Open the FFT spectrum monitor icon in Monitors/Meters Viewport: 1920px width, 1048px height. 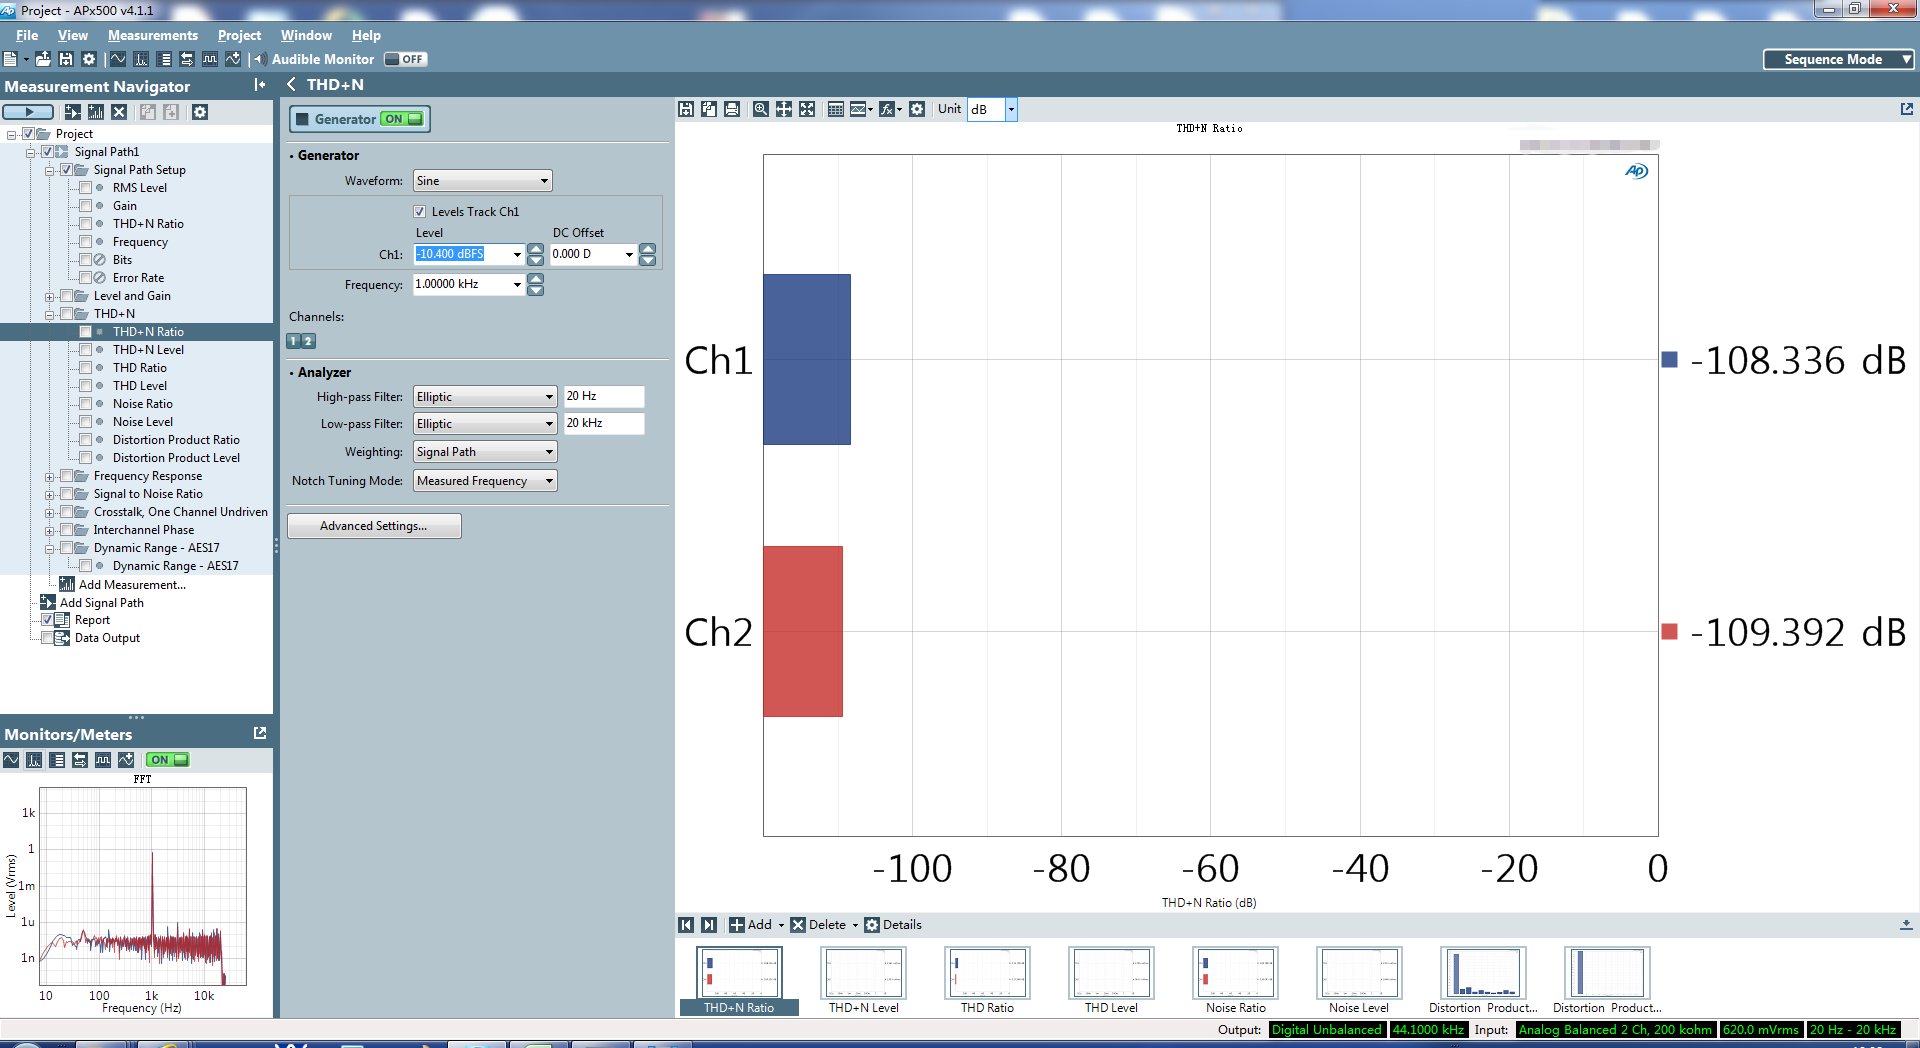click(34, 760)
